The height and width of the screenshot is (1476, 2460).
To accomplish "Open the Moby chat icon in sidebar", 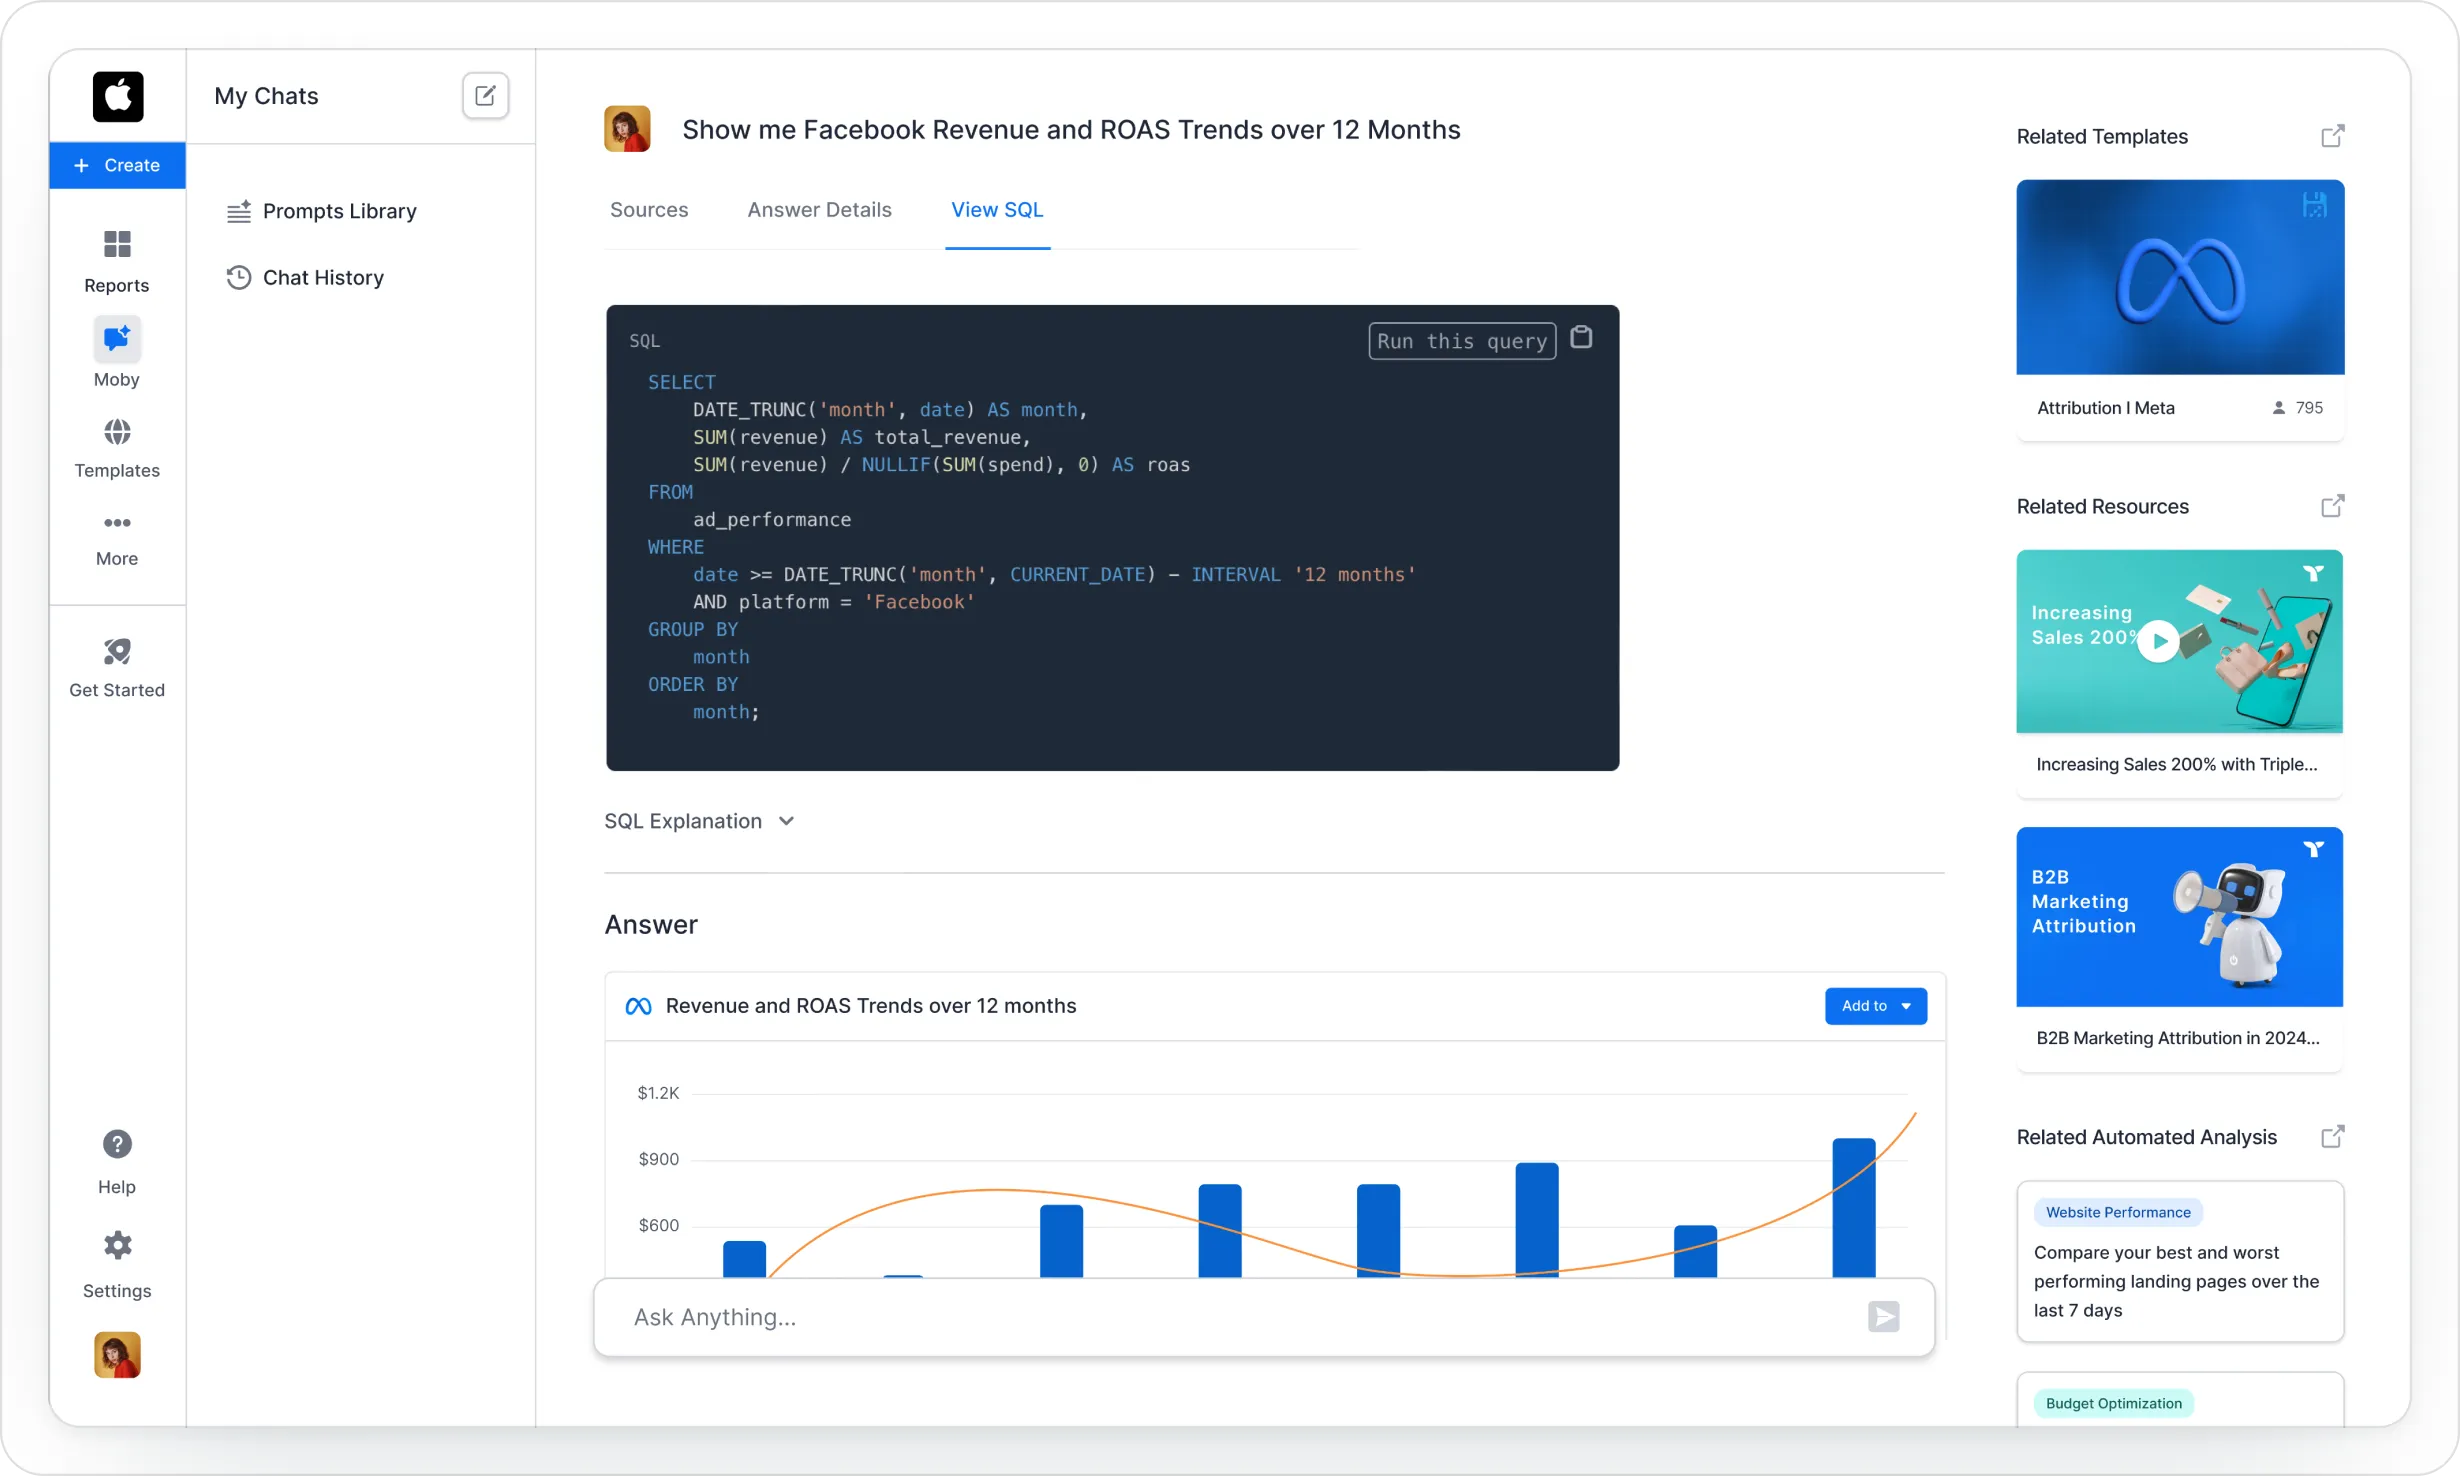I will coord(117,340).
